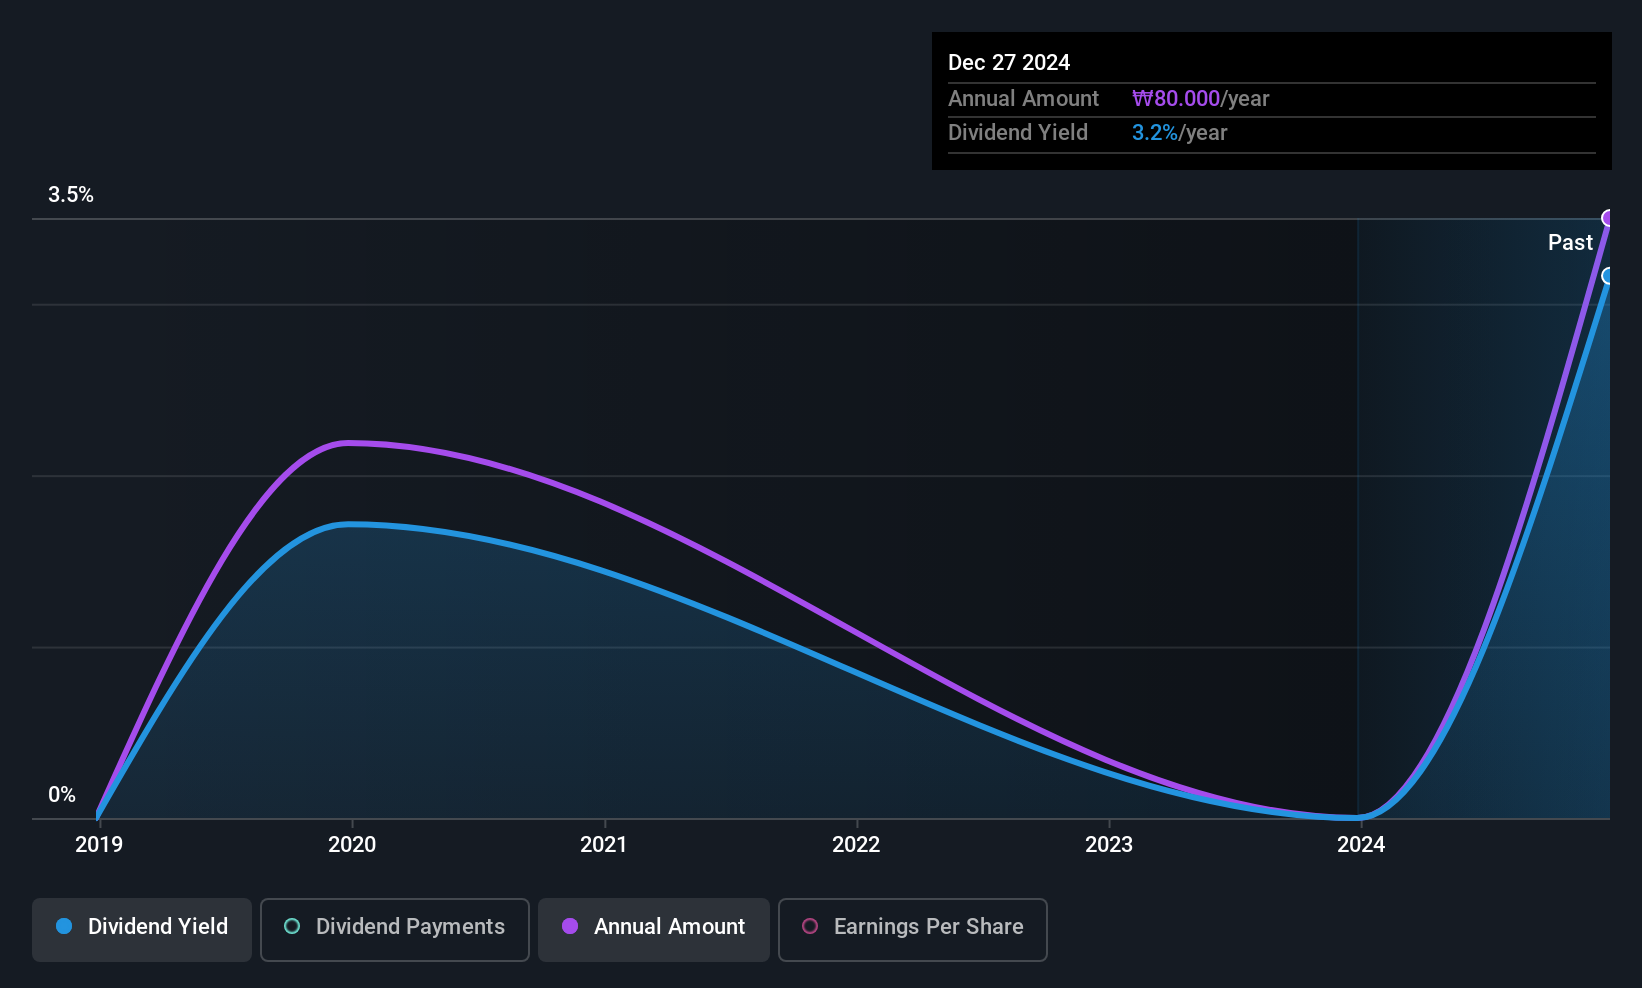Click the ₩80.000/year annual amount value
Viewport: 1642px width, 988px height.
1200,99
